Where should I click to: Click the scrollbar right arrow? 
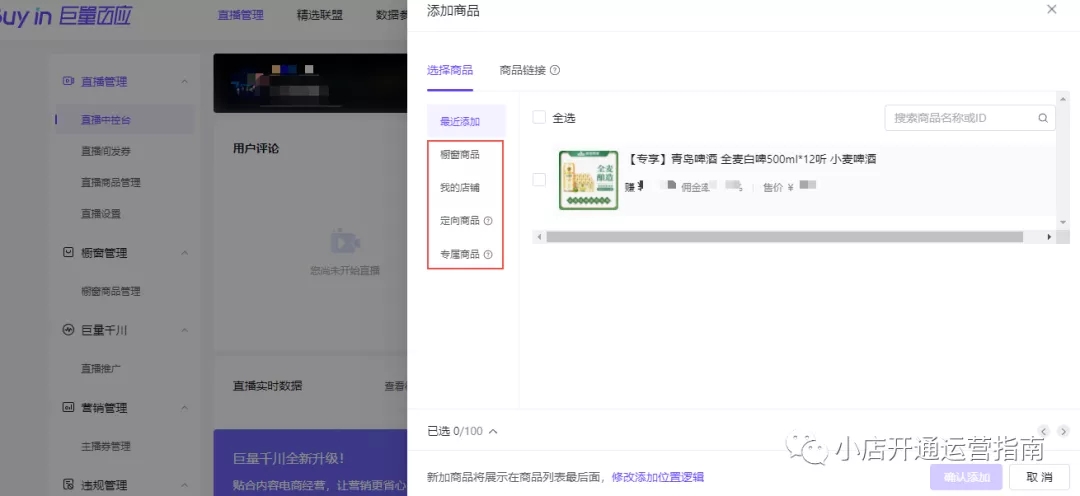click(1049, 237)
